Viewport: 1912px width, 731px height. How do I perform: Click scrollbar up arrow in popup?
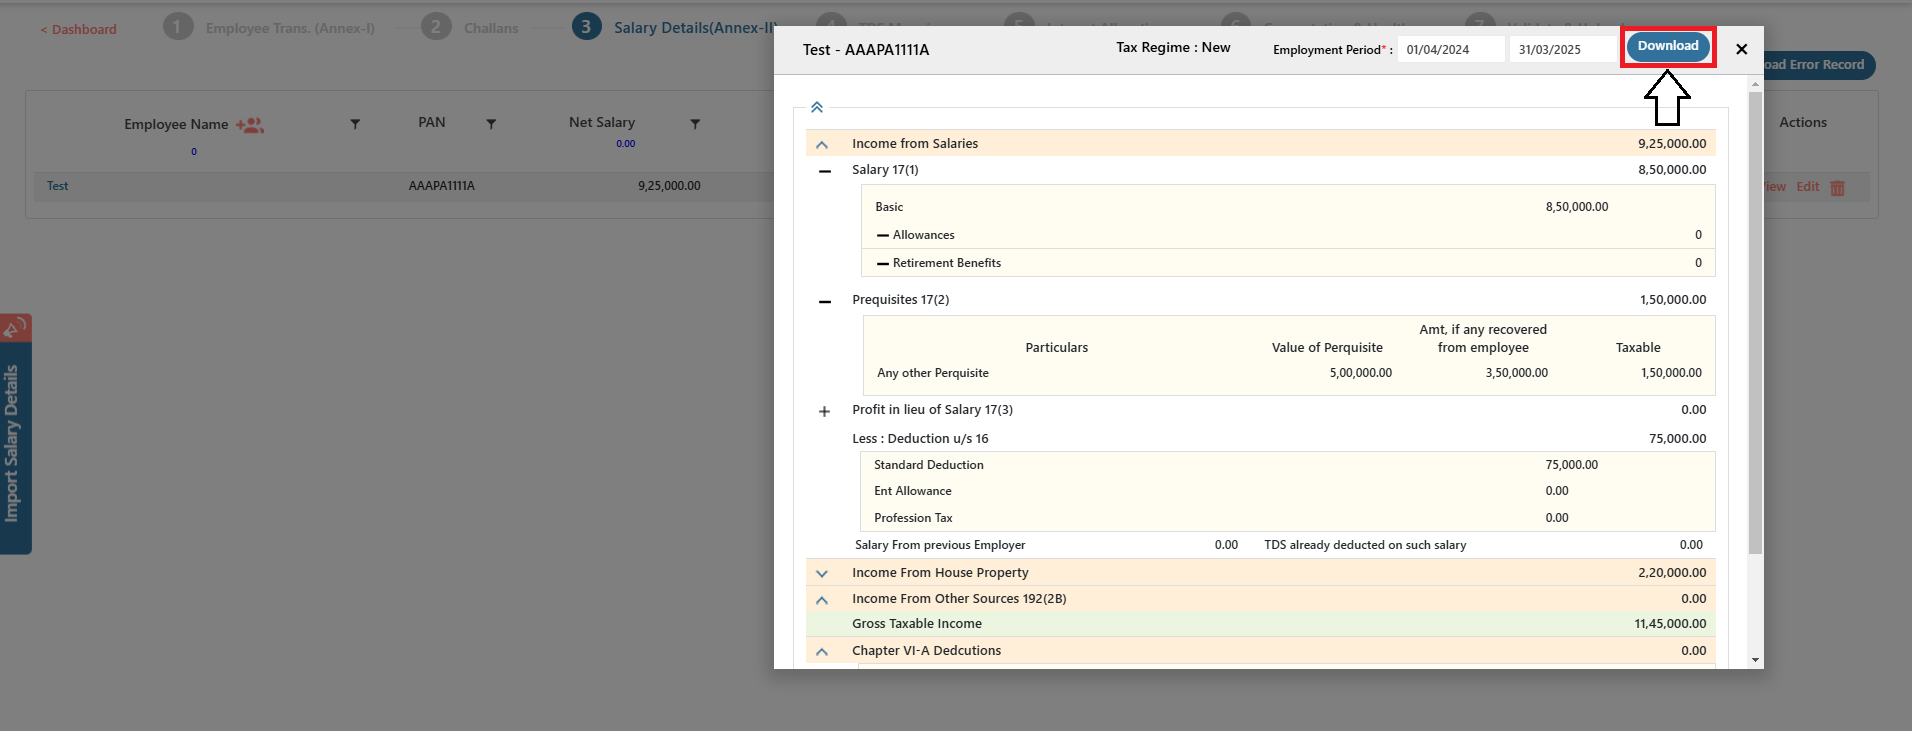point(1755,85)
